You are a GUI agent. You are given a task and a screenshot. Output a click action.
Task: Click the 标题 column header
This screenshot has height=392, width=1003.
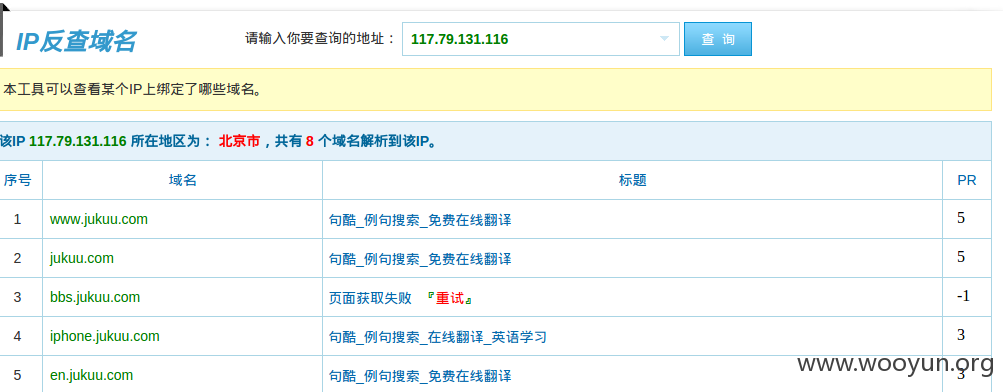(x=633, y=180)
